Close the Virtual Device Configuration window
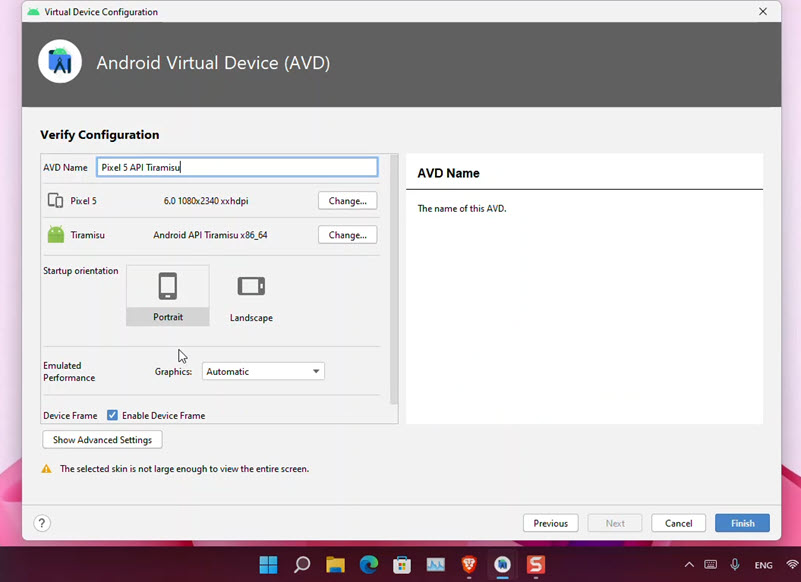Screen dimensions: 801x582 [763, 11]
